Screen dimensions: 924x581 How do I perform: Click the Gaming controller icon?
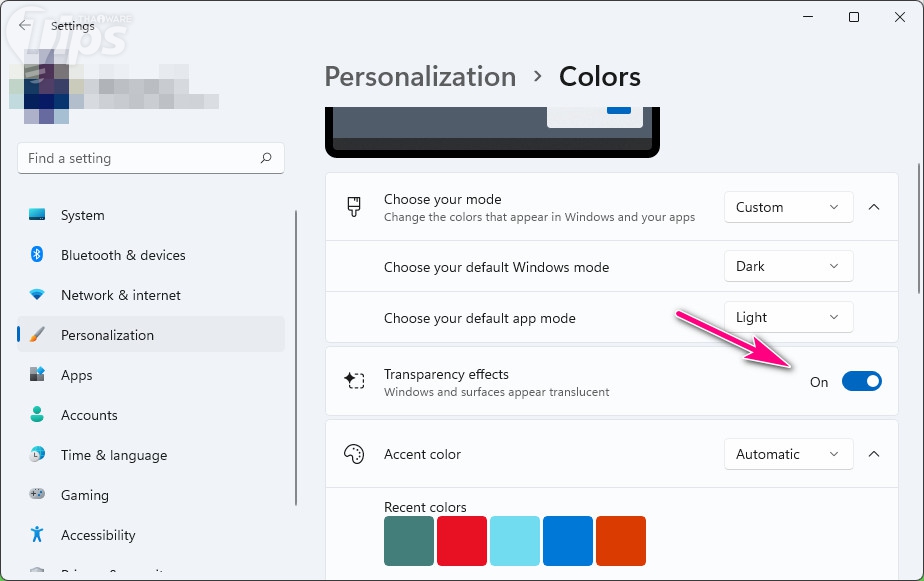37,495
